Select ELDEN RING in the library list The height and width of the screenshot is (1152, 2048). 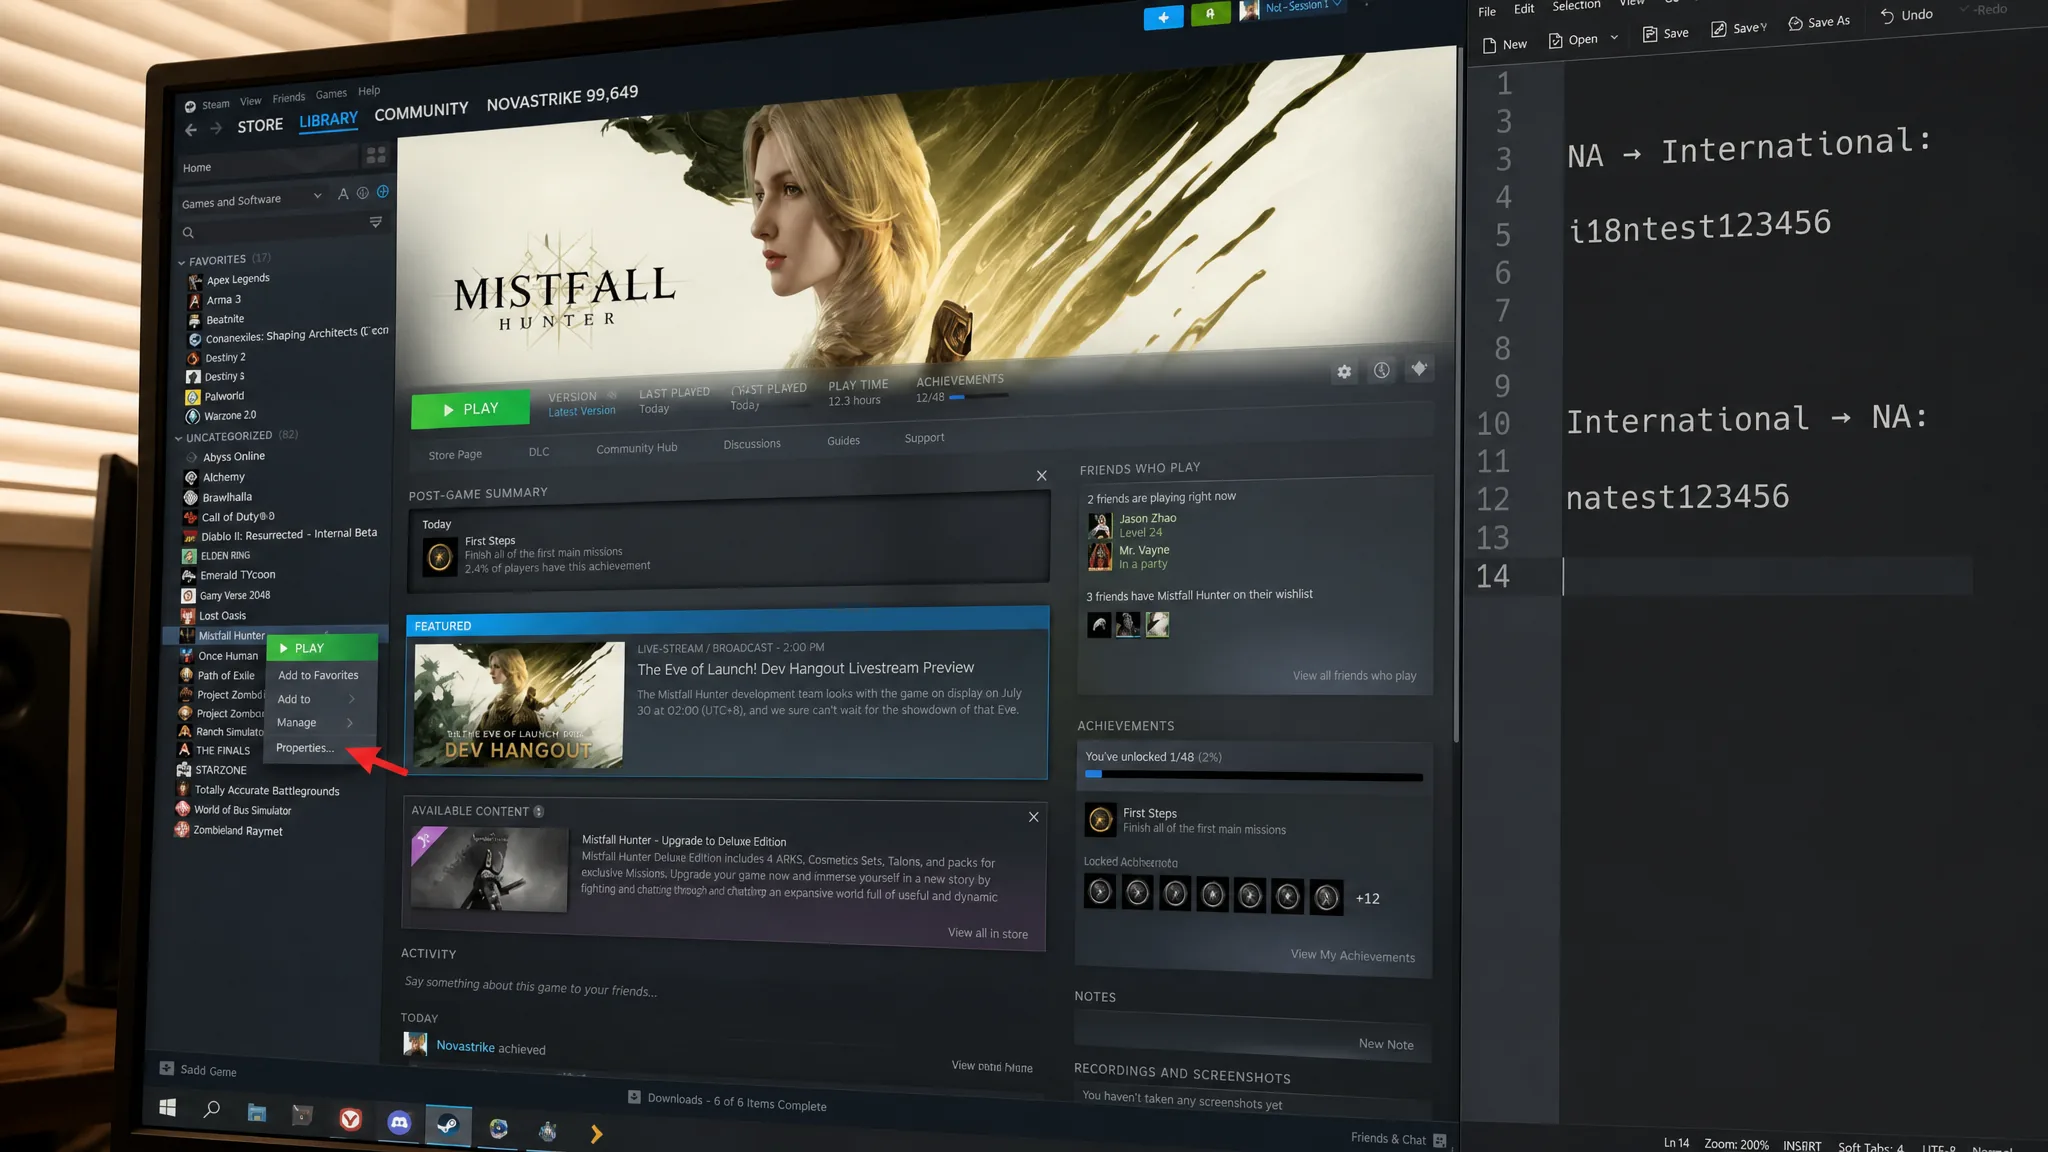click(225, 556)
